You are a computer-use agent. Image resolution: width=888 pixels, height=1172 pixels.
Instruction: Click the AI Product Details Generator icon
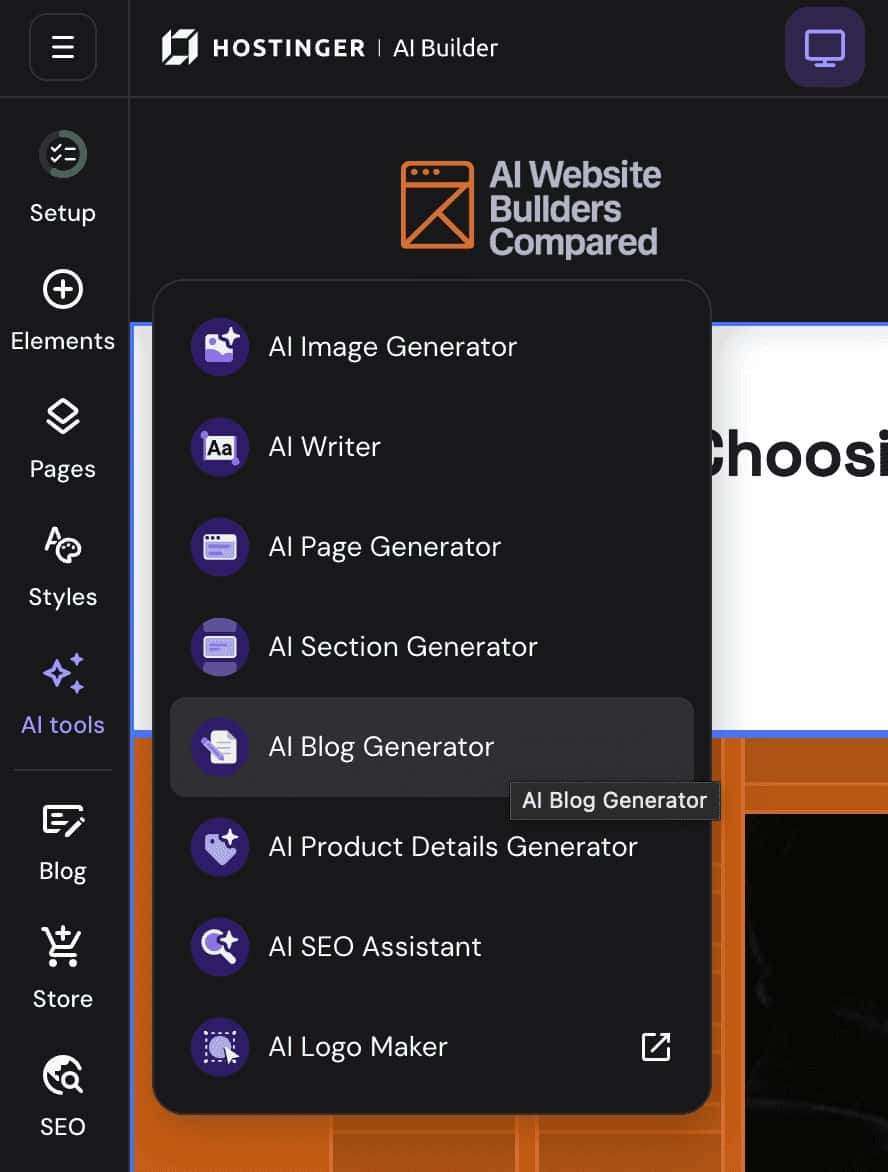tap(220, 847)
